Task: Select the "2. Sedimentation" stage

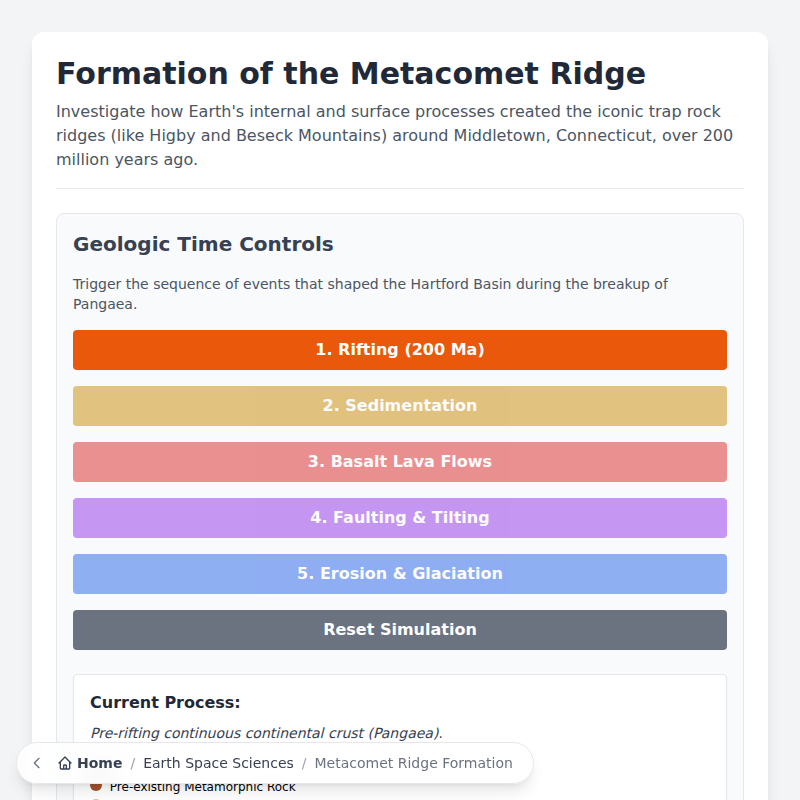Action: click(399, 406)
